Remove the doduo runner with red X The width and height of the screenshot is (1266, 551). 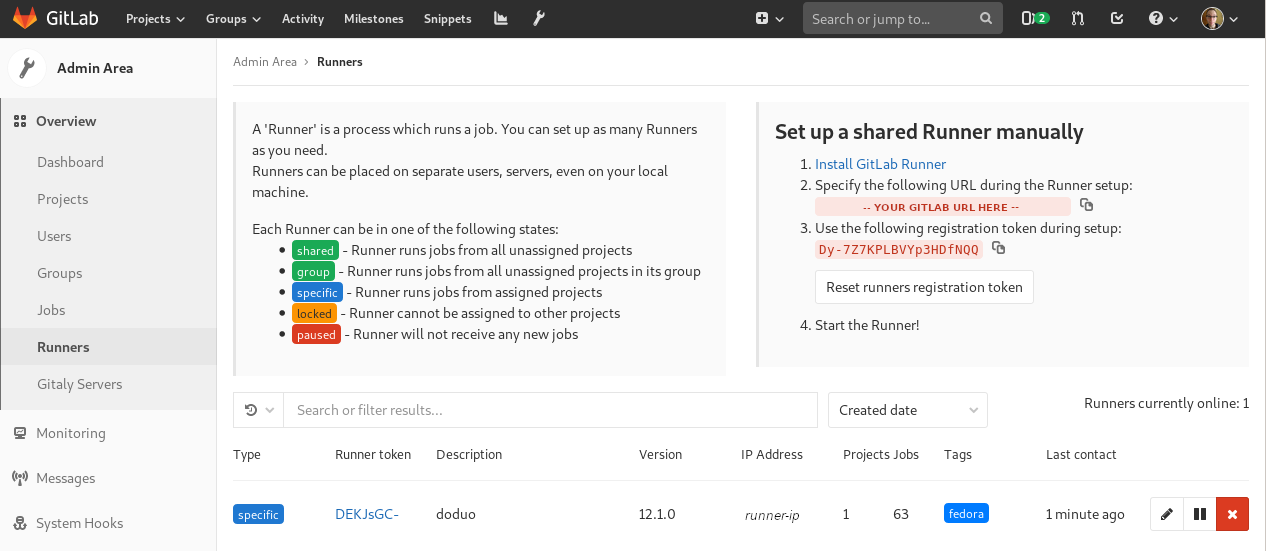(1232, 514)
